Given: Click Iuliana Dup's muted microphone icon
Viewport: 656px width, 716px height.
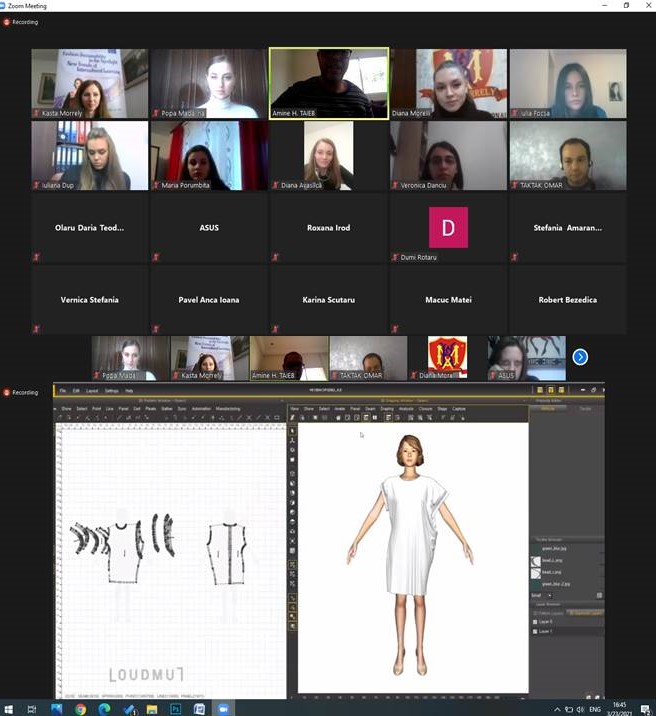Looking at the screenshot, I should tap(36, 185).
